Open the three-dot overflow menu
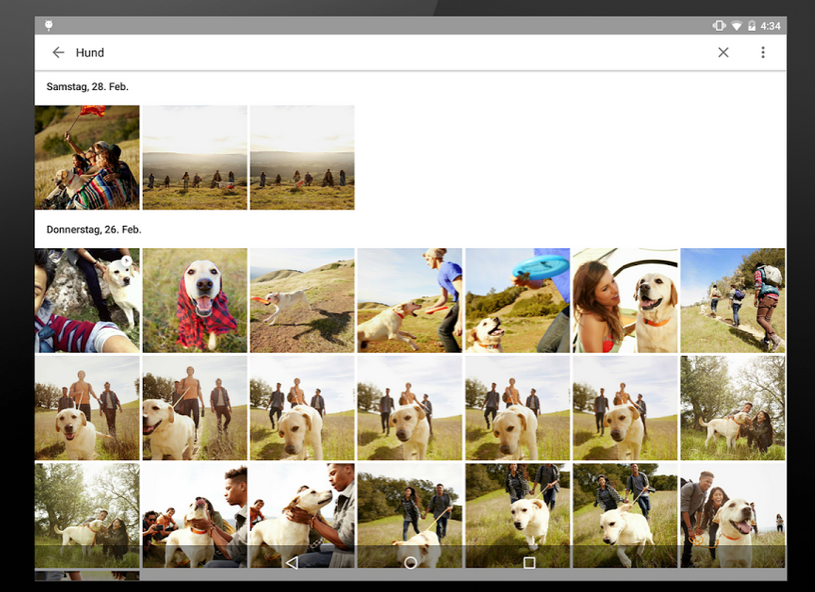Screen dimensions: 815x592 click(x=763, y=53)
